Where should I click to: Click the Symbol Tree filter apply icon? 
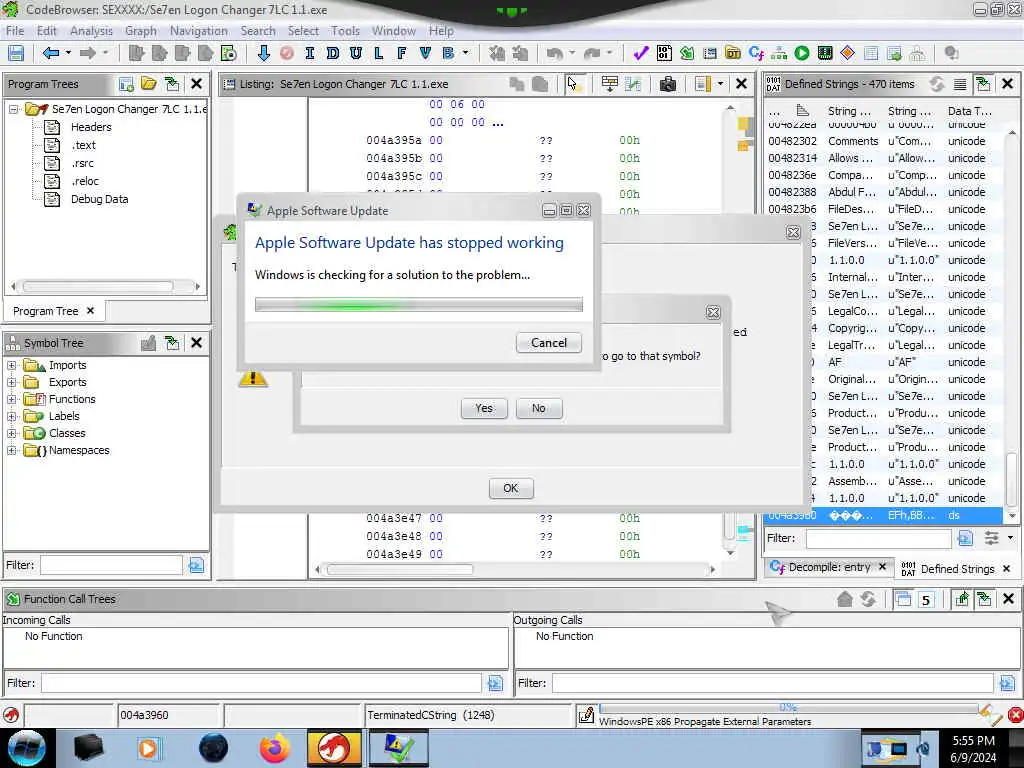pos(196,566)
